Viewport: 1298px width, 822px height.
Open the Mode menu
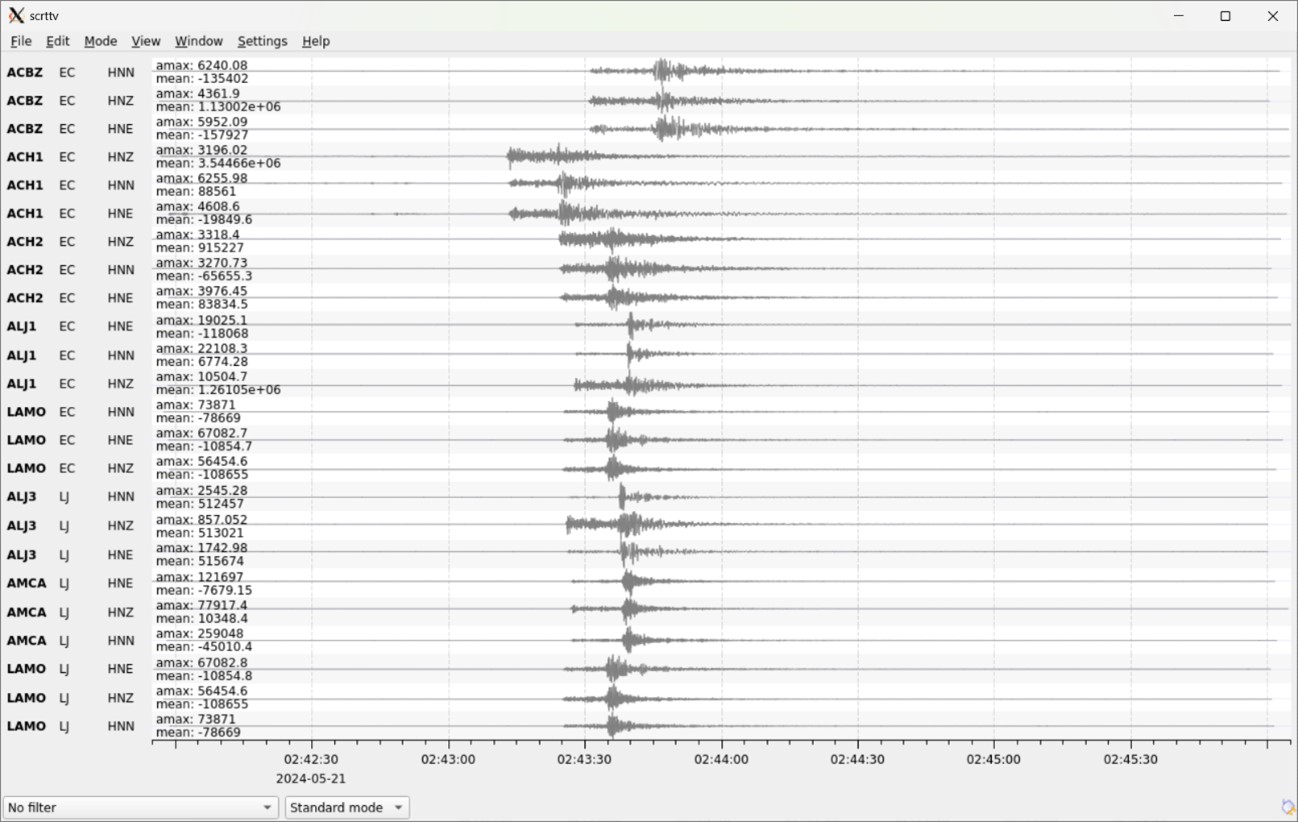coord(100,41)
